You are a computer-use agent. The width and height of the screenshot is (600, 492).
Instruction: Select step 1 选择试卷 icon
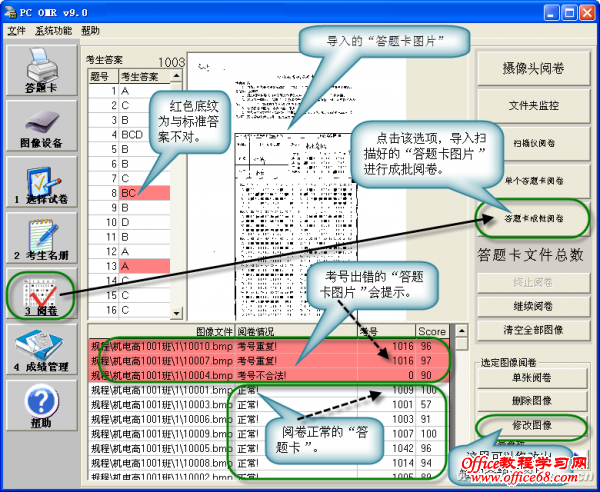tap(41, 182)
